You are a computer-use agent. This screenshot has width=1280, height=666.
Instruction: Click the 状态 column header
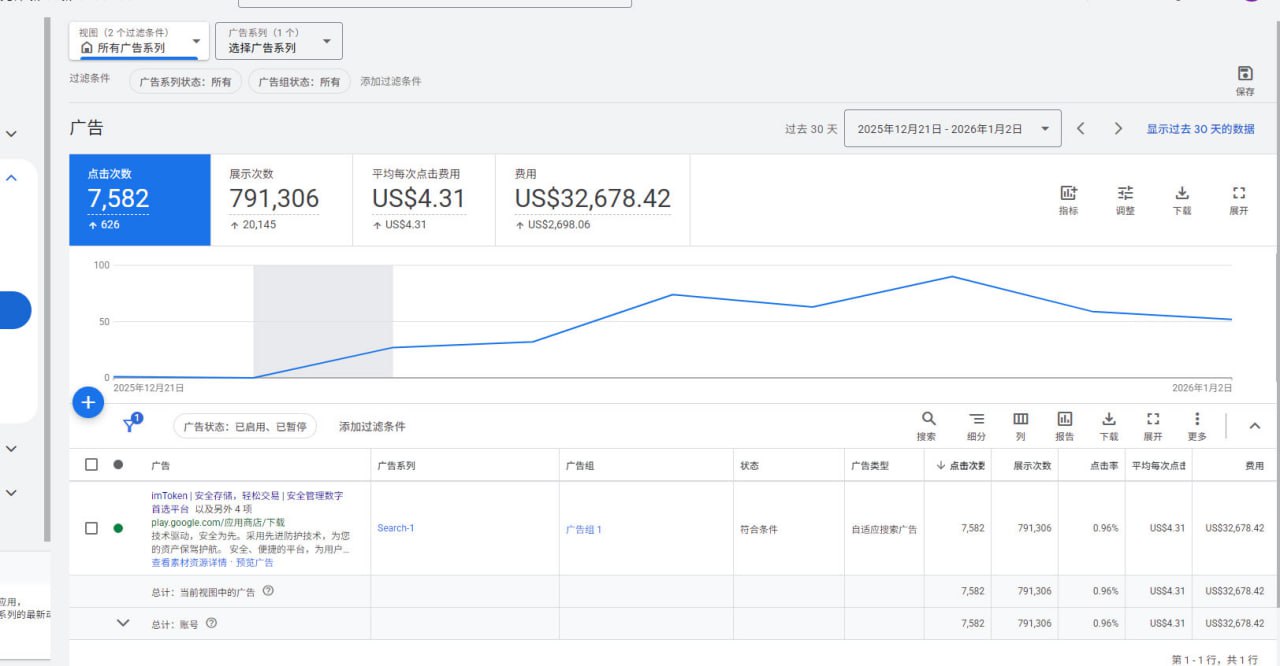pos(749,465)
